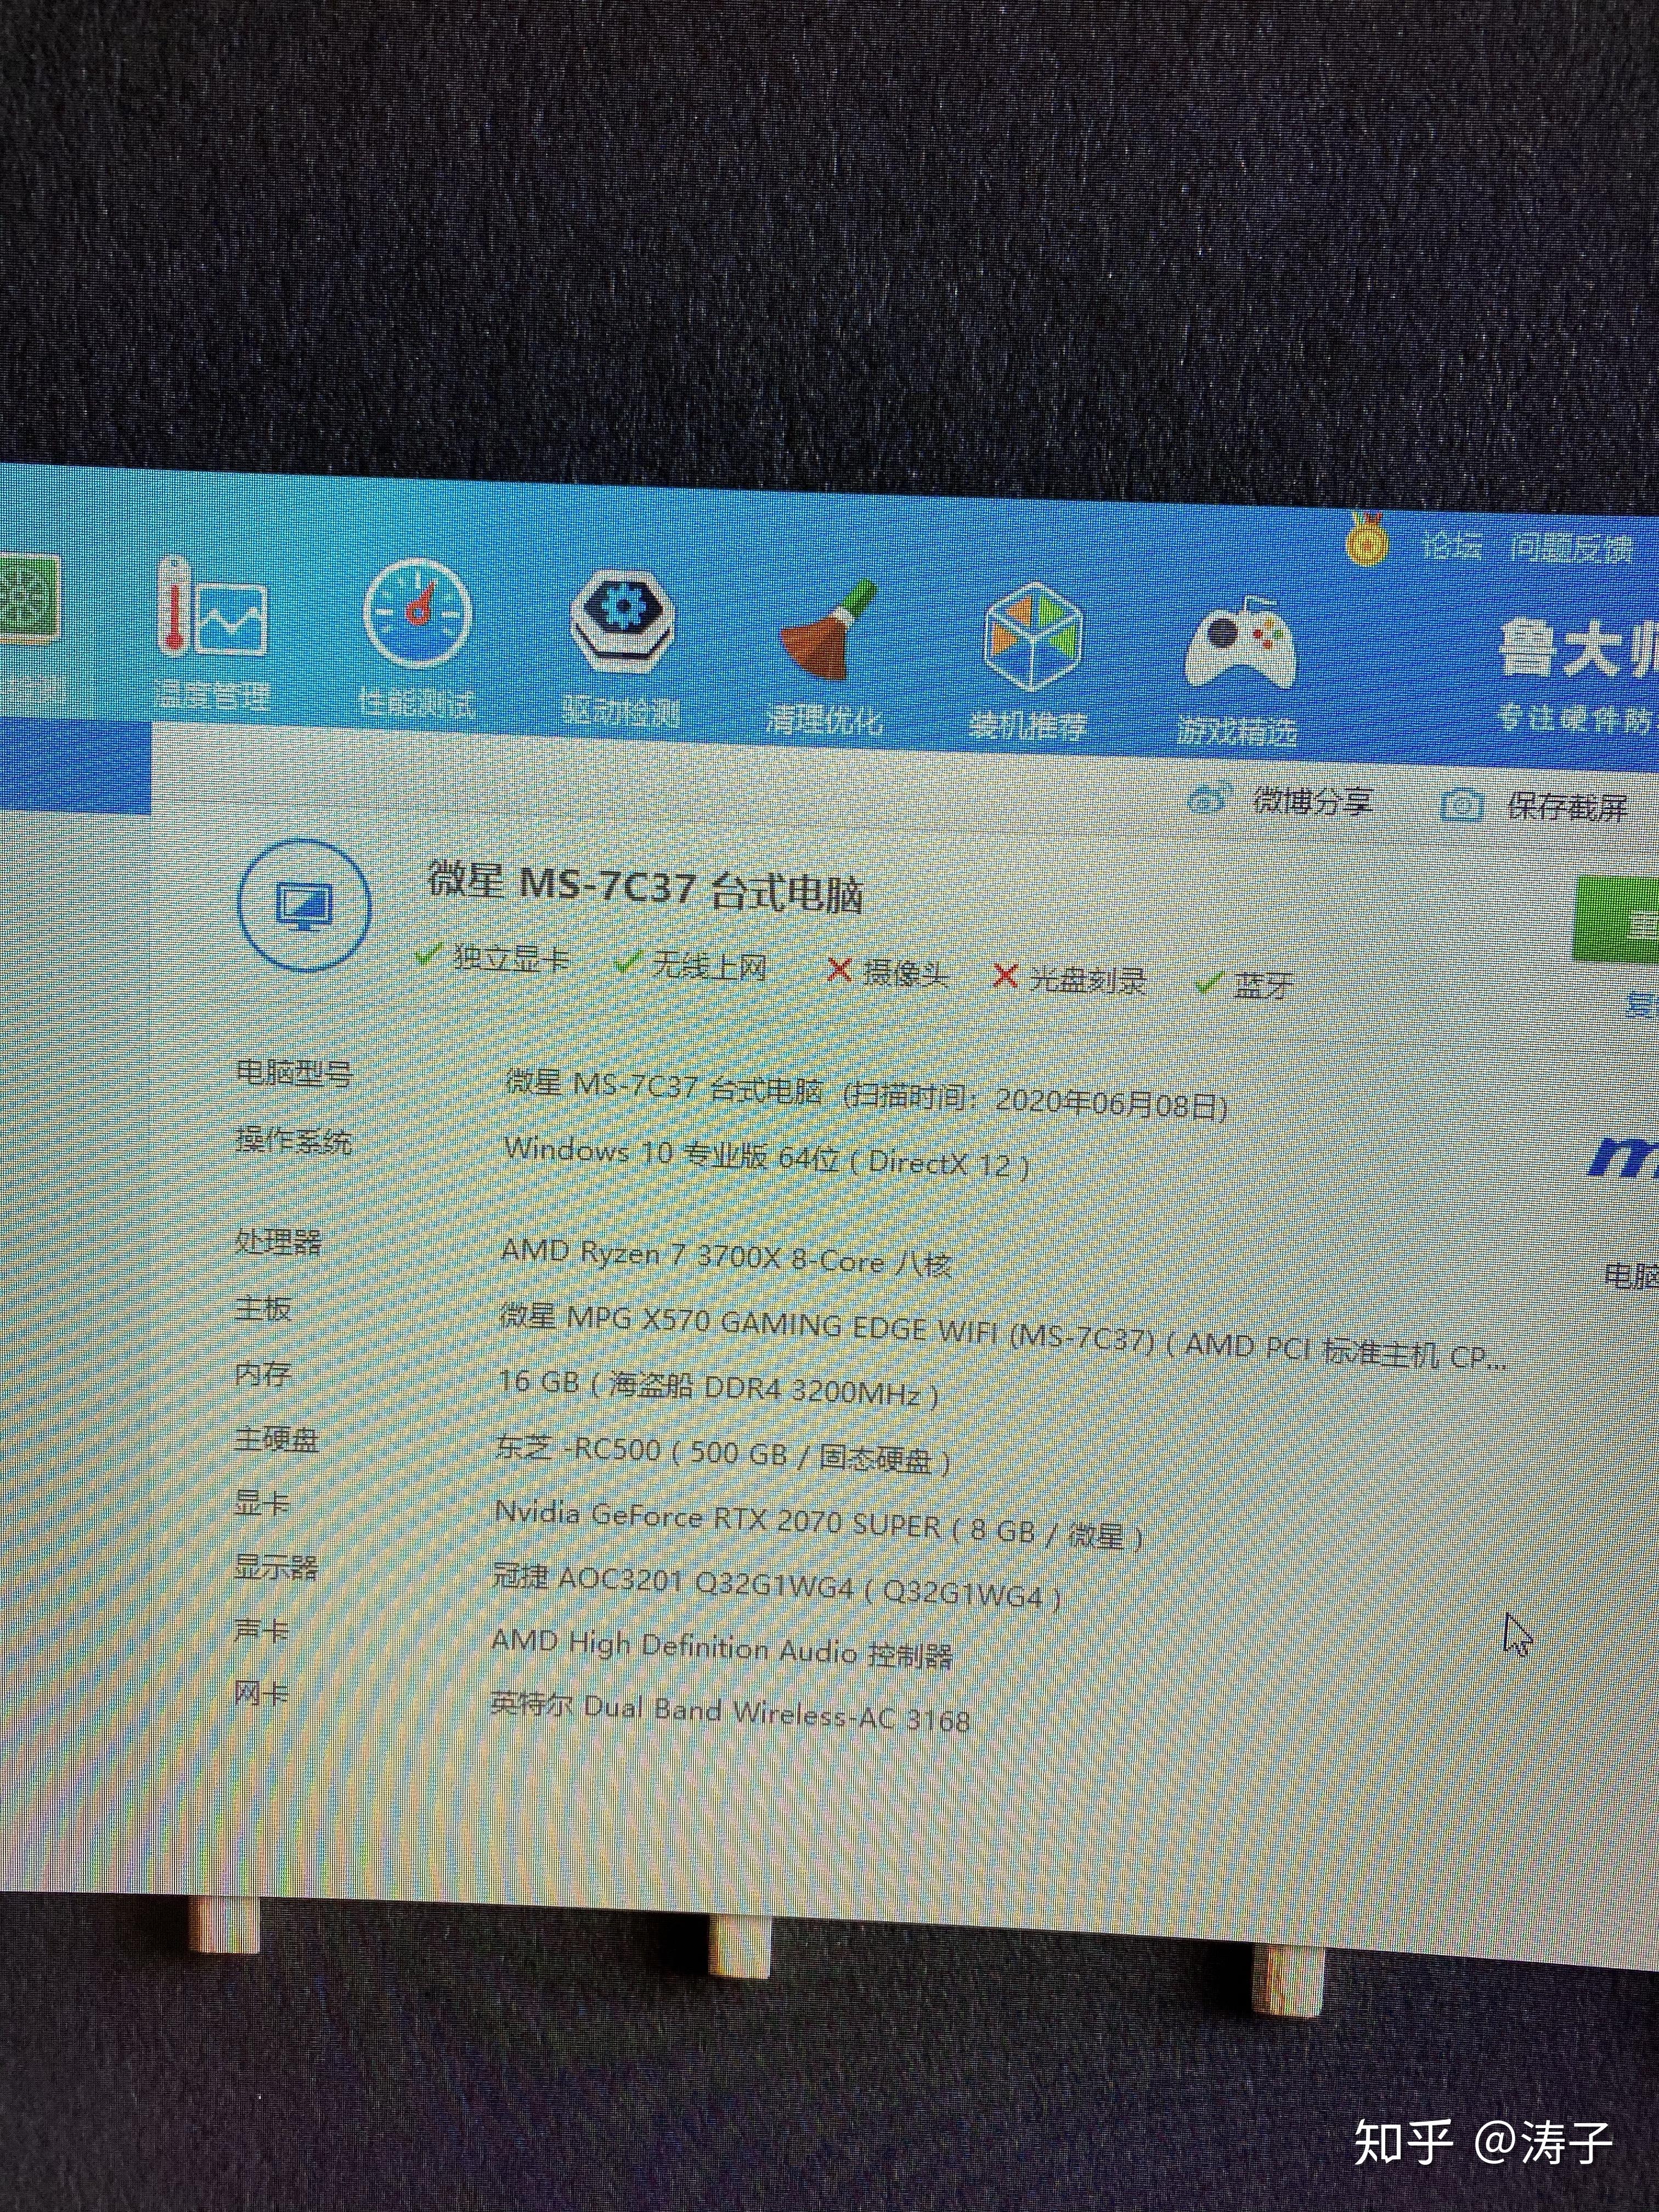Click the 显卡 label
Image resolution: width=1659 pixels, height=2212 pixels.
(262, 1503)
